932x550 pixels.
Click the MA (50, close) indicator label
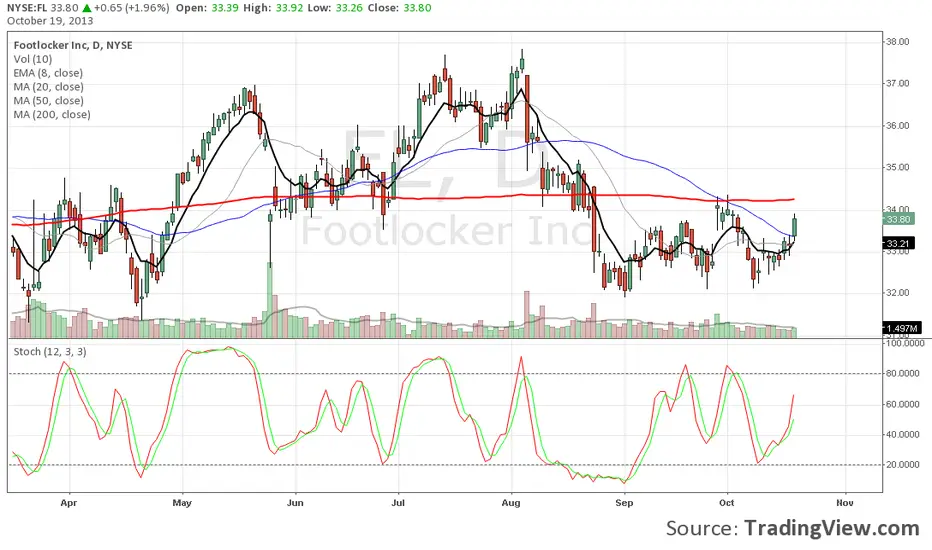(x=48, y=100)
